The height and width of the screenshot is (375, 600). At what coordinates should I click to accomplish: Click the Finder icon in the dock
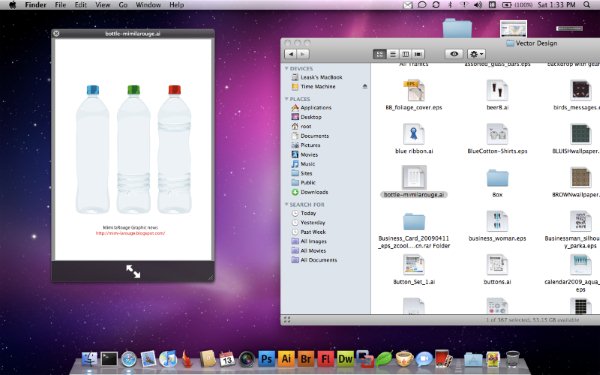point(90,359)
